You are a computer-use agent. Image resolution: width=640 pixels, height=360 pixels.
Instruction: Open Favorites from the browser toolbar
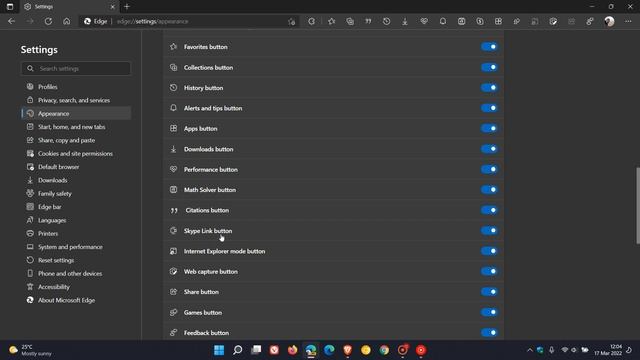click(331, 21)
